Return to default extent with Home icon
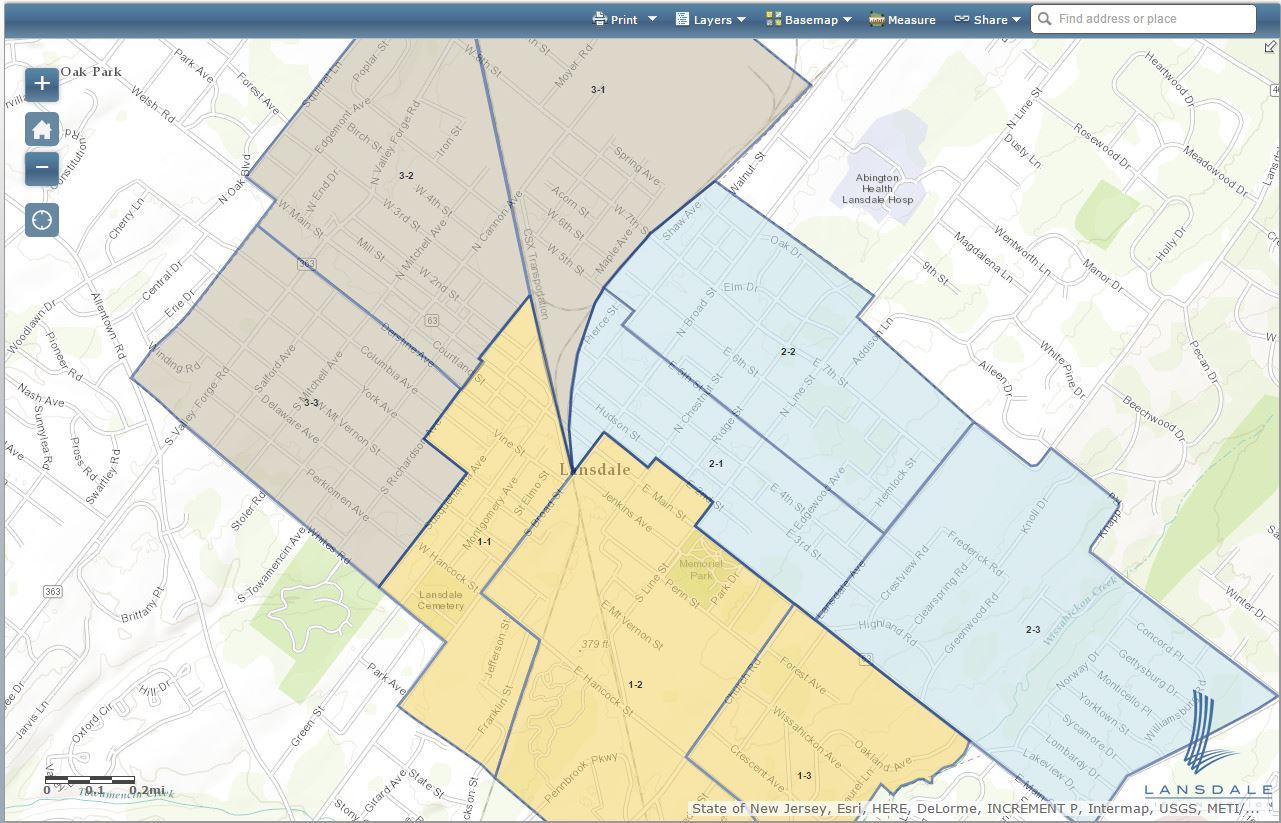 [41, 129]
